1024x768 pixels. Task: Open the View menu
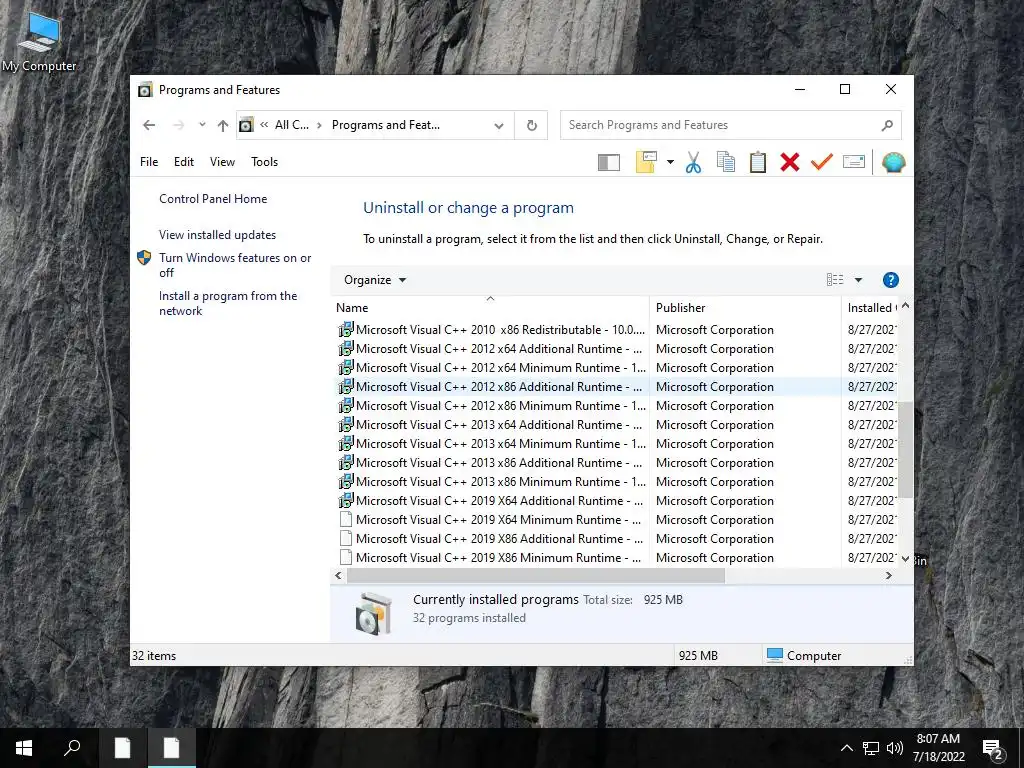(222, 162)
